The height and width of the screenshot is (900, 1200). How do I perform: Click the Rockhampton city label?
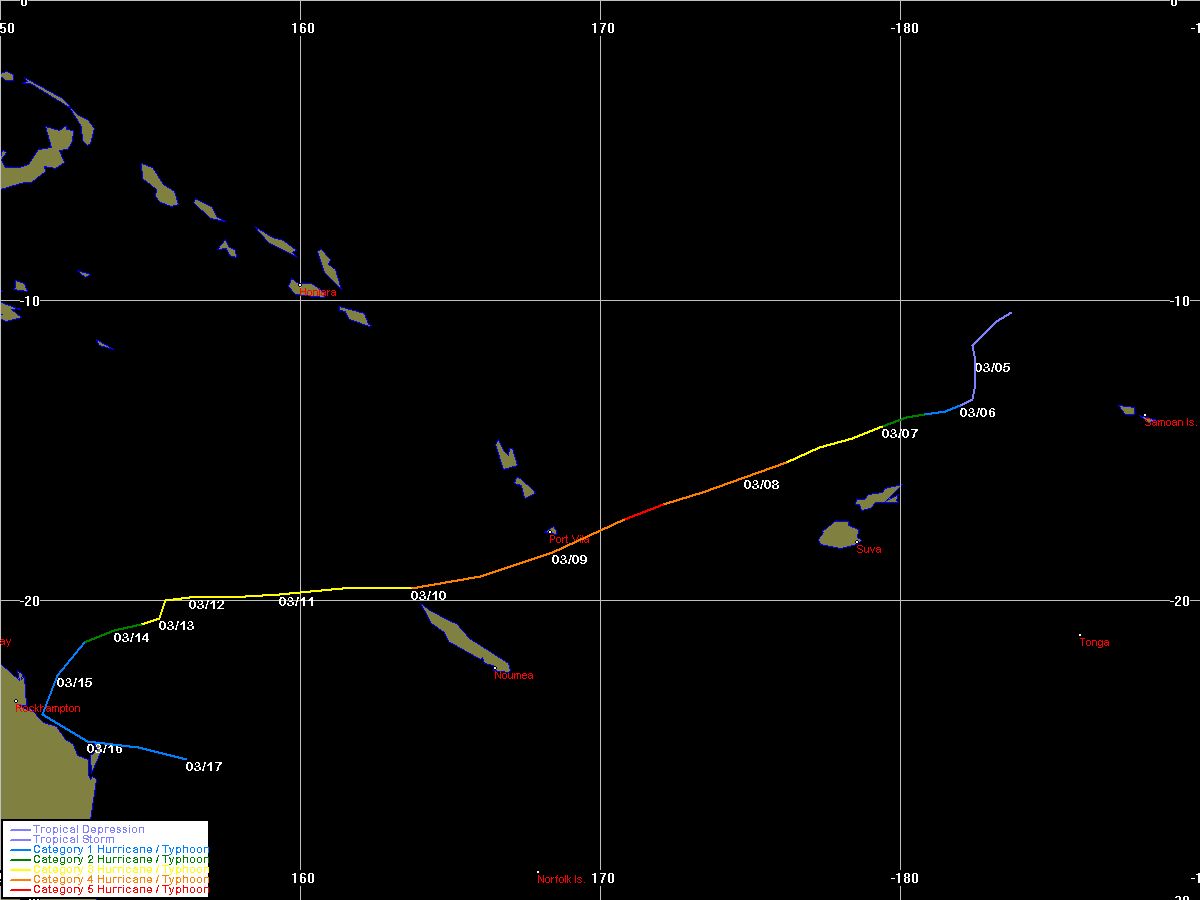pyautogui.click(x=49, y=708)
